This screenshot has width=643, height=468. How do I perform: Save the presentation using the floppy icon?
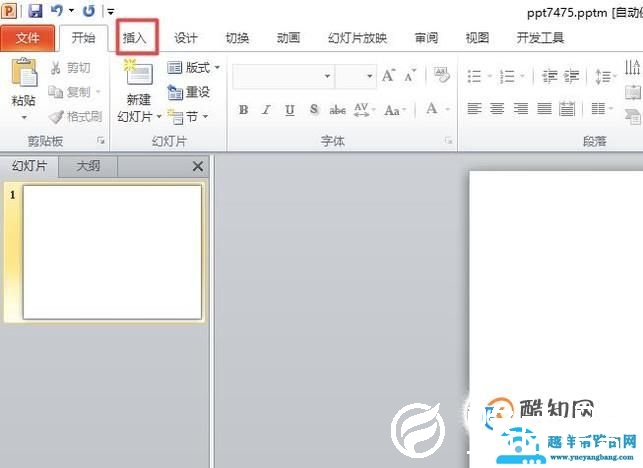(x=35, y=11)
